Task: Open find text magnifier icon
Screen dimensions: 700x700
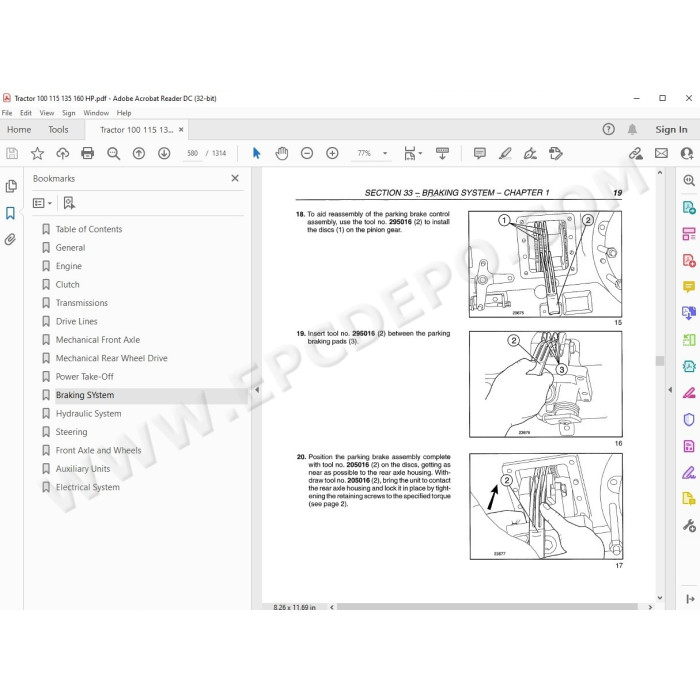Action: click(113, 154)
